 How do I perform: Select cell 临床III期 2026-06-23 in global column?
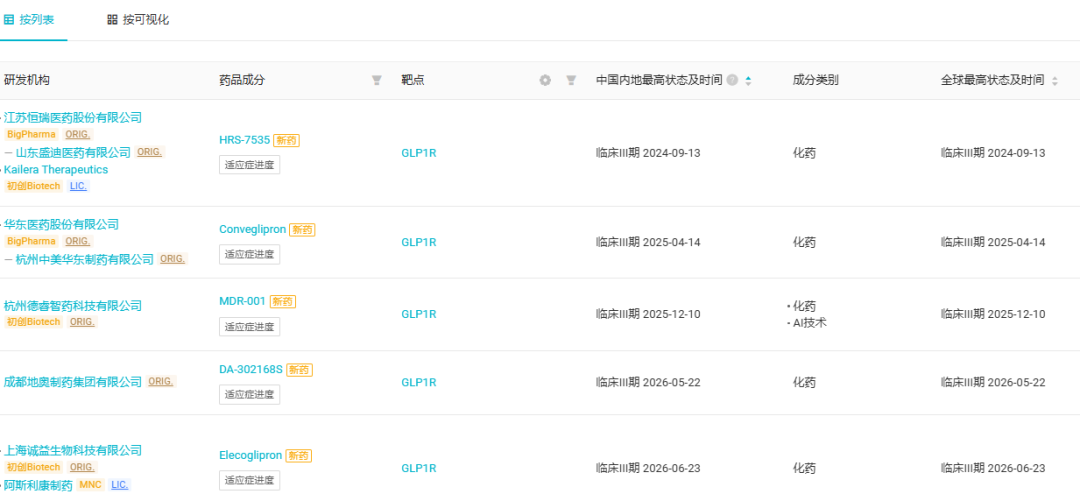point(993,469)
